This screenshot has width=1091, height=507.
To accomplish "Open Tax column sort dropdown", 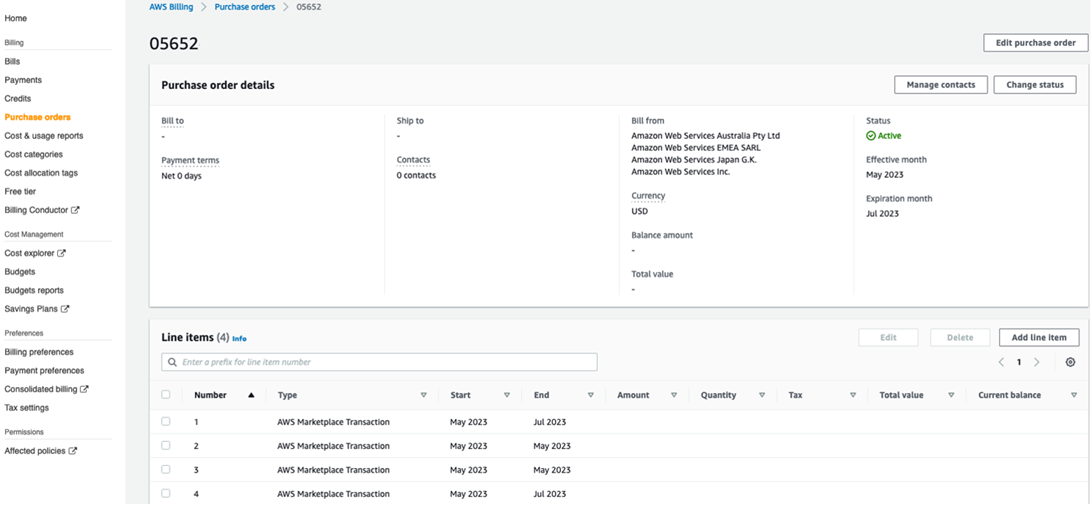I will [853, 395].
